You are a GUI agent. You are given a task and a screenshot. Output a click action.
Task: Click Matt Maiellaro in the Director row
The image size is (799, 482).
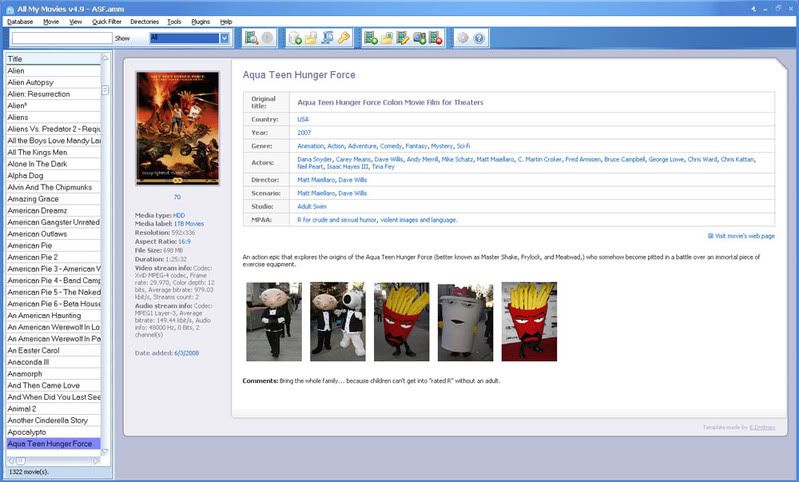click(x=316, y=180)
